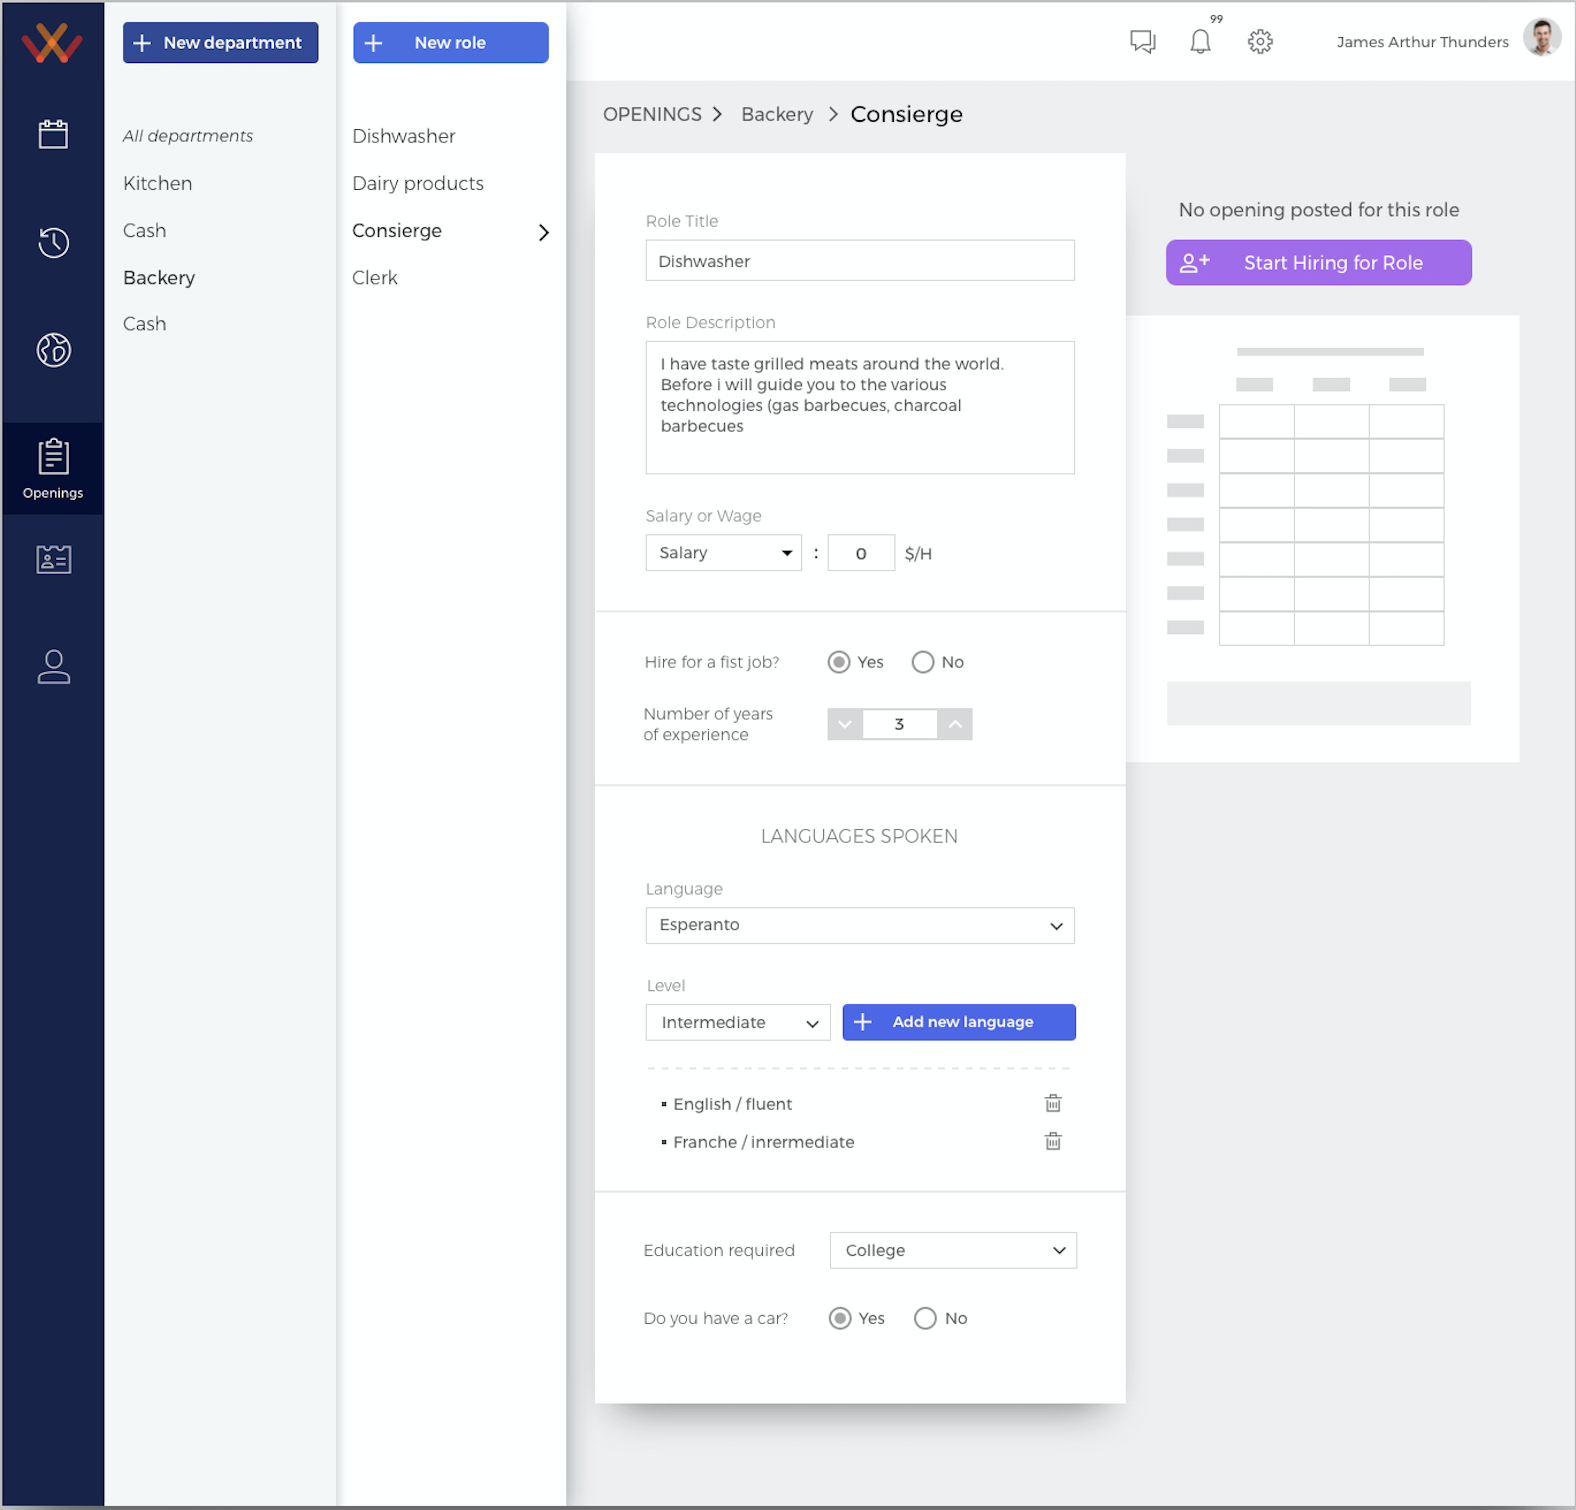Viewport: 1576px width, 1510px height.
Task: Open the Esperanto language dropdown
Action: pos(859,925)
